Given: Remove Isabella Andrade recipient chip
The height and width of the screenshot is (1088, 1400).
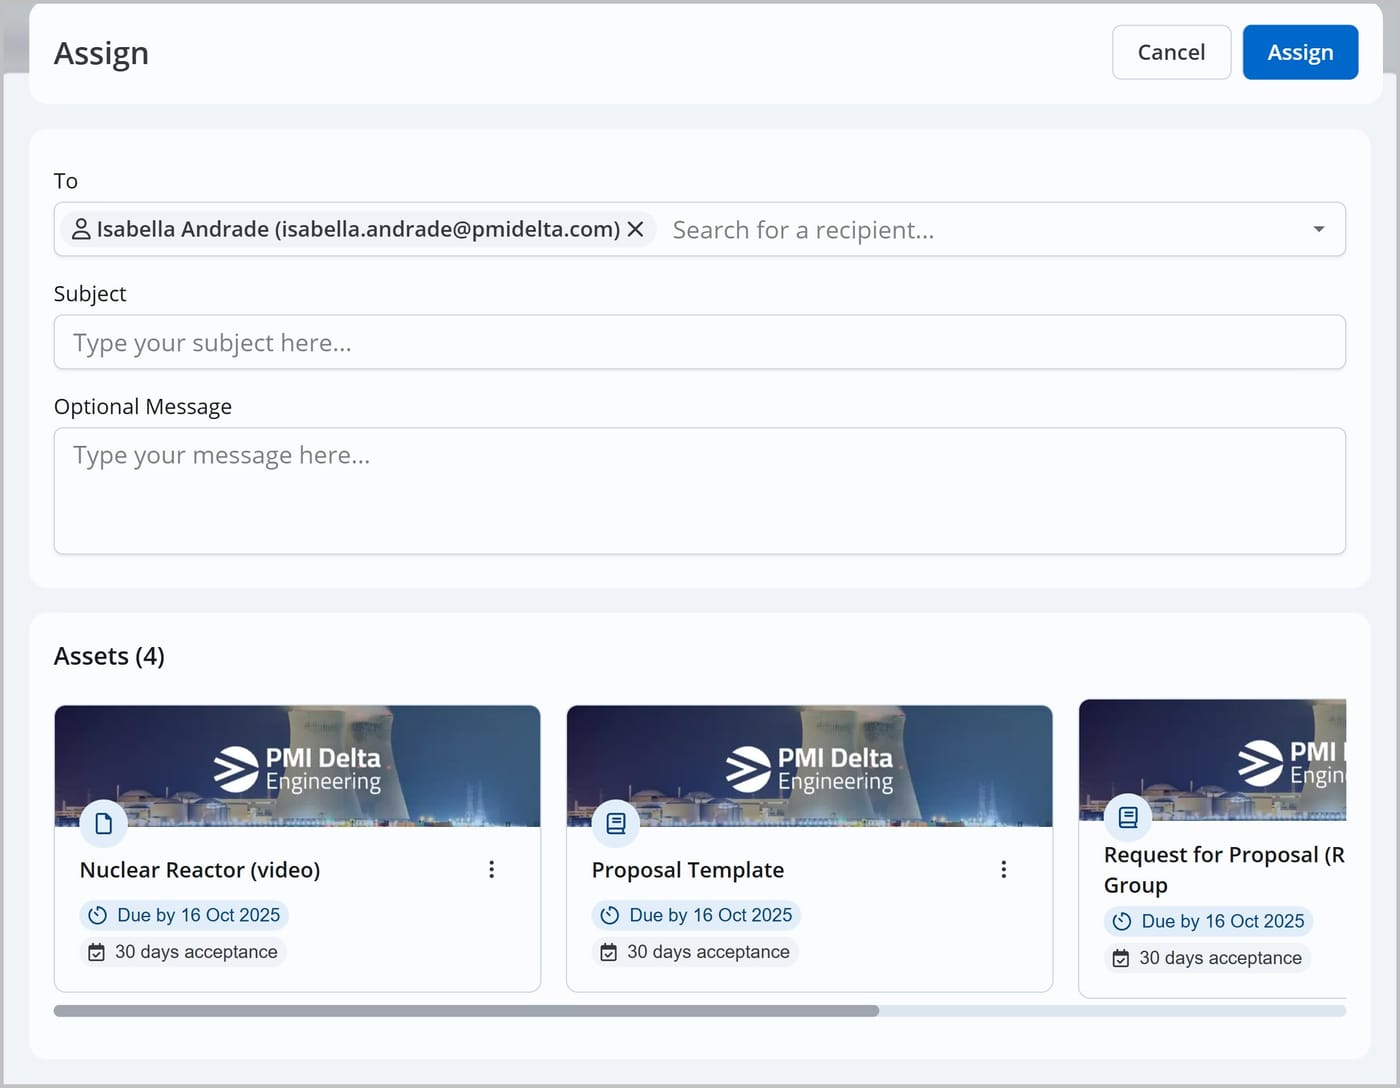Looking at the screenshot, I should [x=635, y=229].
